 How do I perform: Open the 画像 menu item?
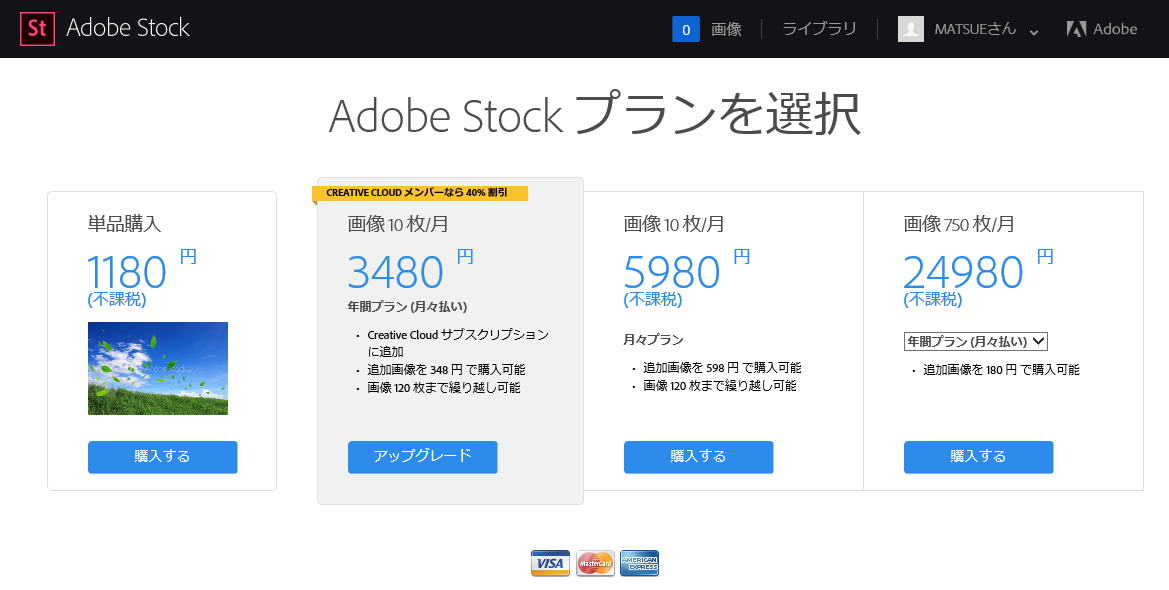726,29
